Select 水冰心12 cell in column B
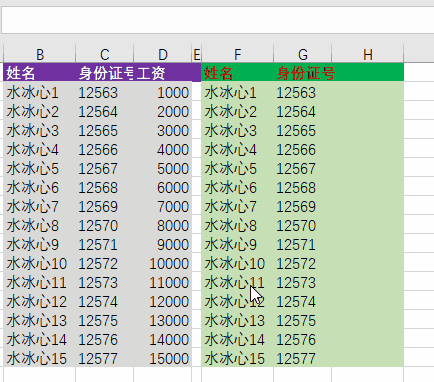This screenshot has width=434, height=382. tap(40, 301)
